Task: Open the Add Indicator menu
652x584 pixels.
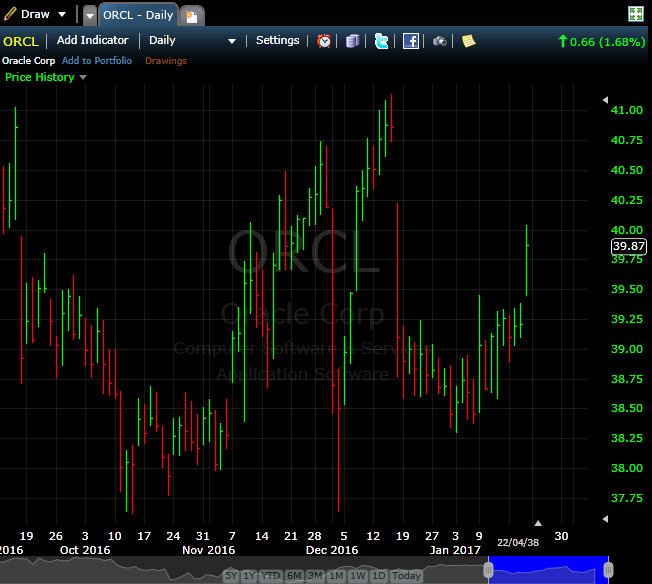Action: 92,40
